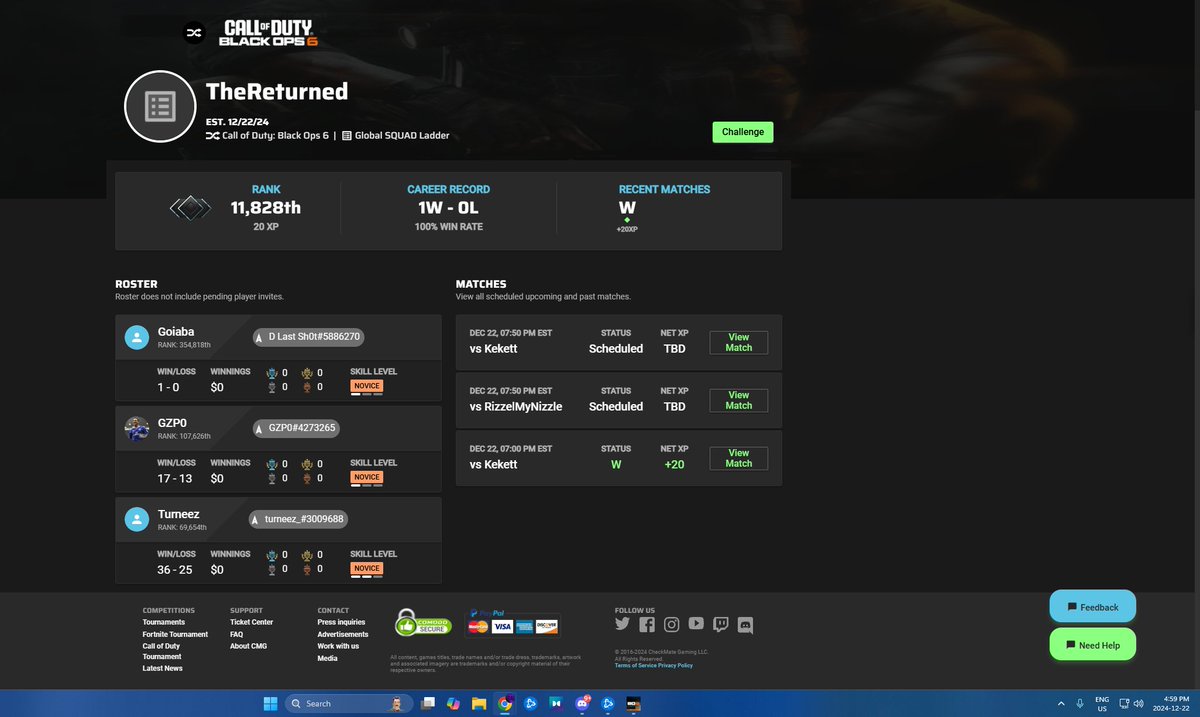The image size is (1200, 717).
Task: Open Work with us link
Action: click(338, 646)
